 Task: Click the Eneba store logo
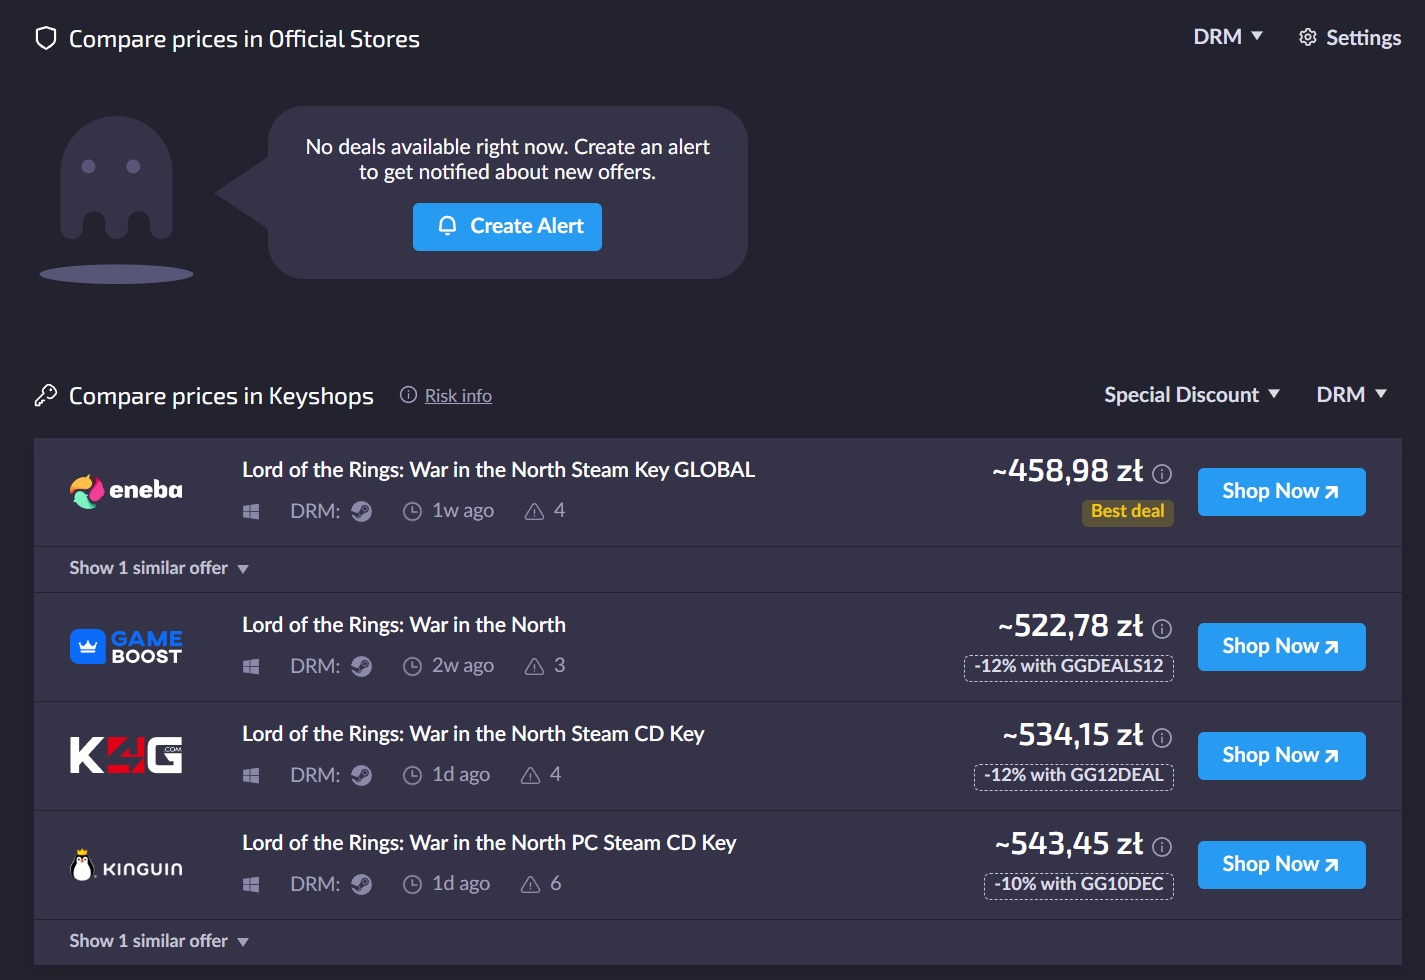(x=126, y=491)
